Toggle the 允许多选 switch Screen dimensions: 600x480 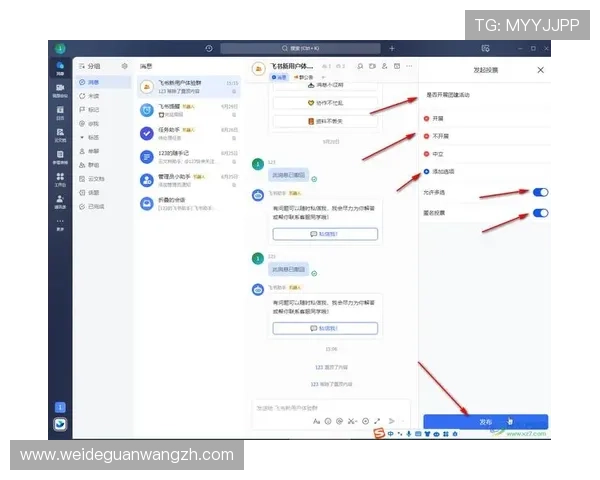click(540, 192)
